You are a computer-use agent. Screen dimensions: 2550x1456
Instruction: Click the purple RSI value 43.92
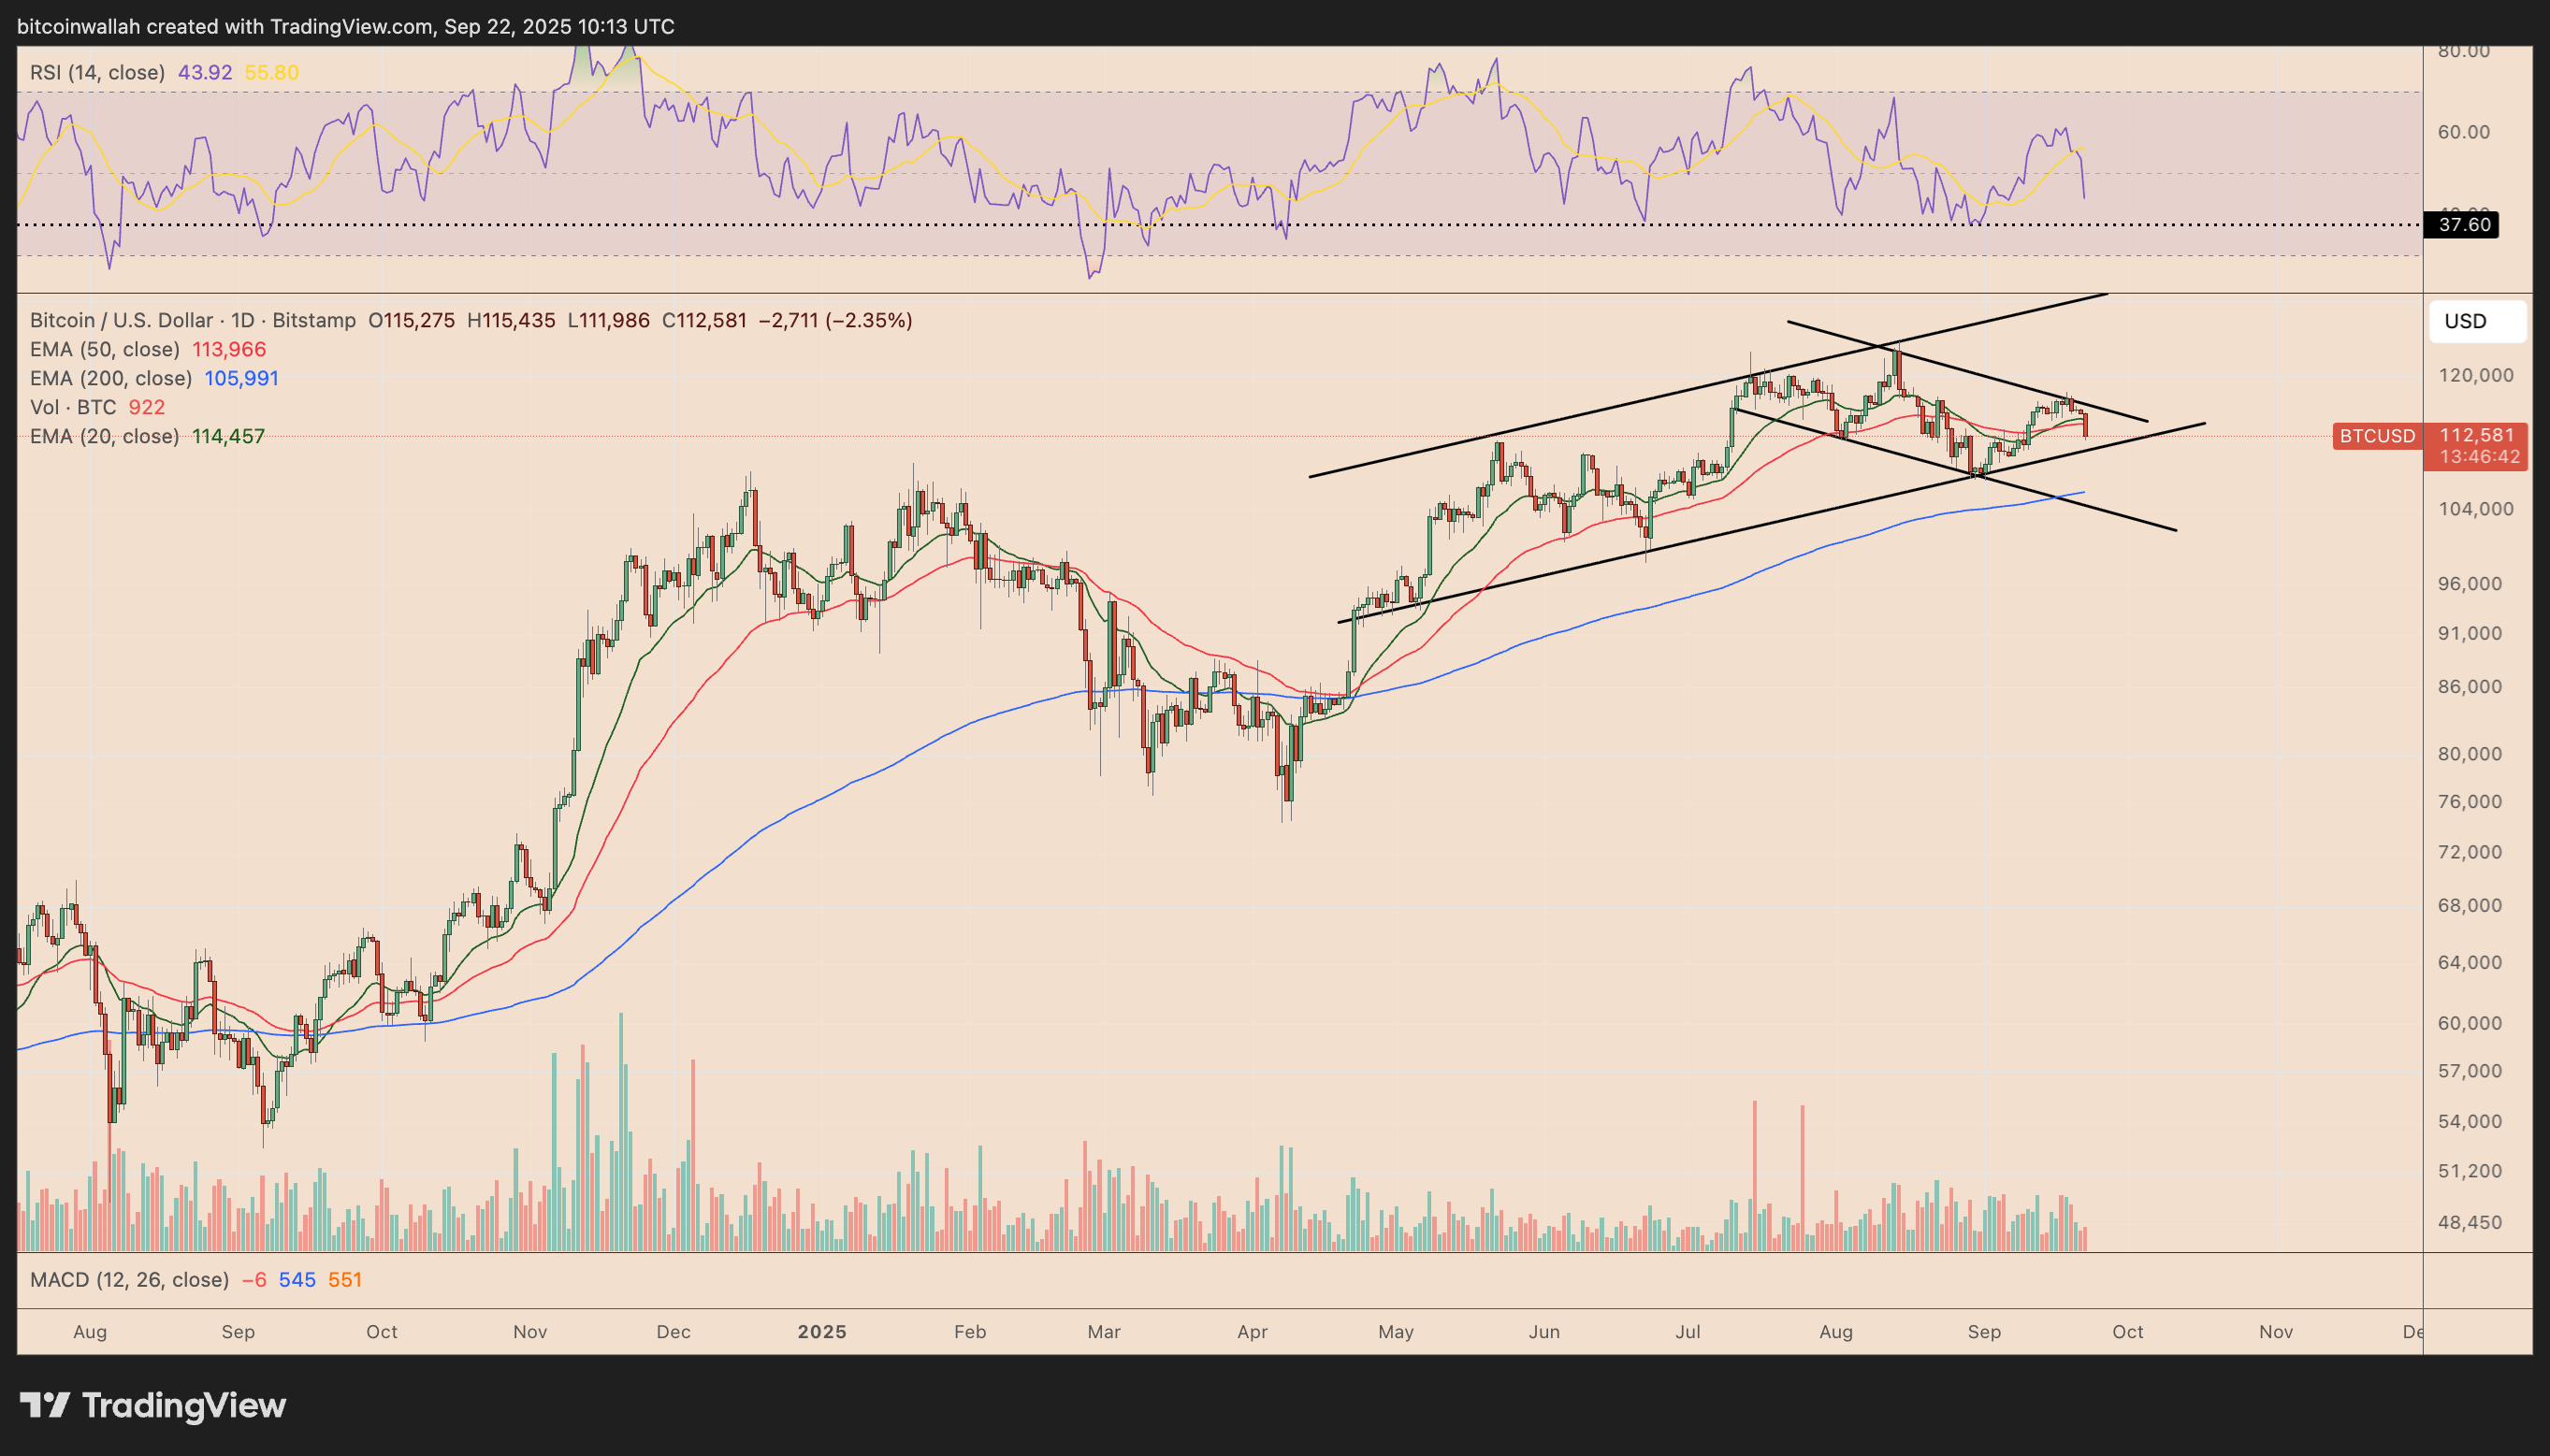(205, 72)
